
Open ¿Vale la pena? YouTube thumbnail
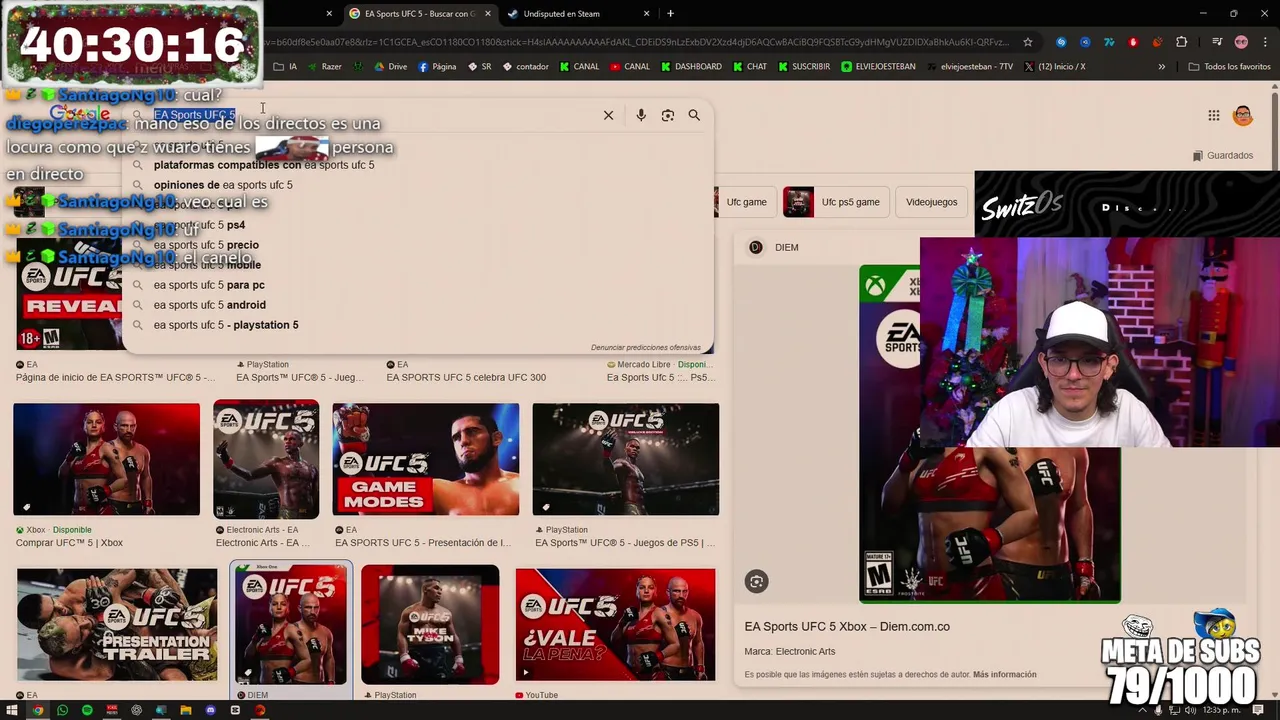(x=616, y=625)
